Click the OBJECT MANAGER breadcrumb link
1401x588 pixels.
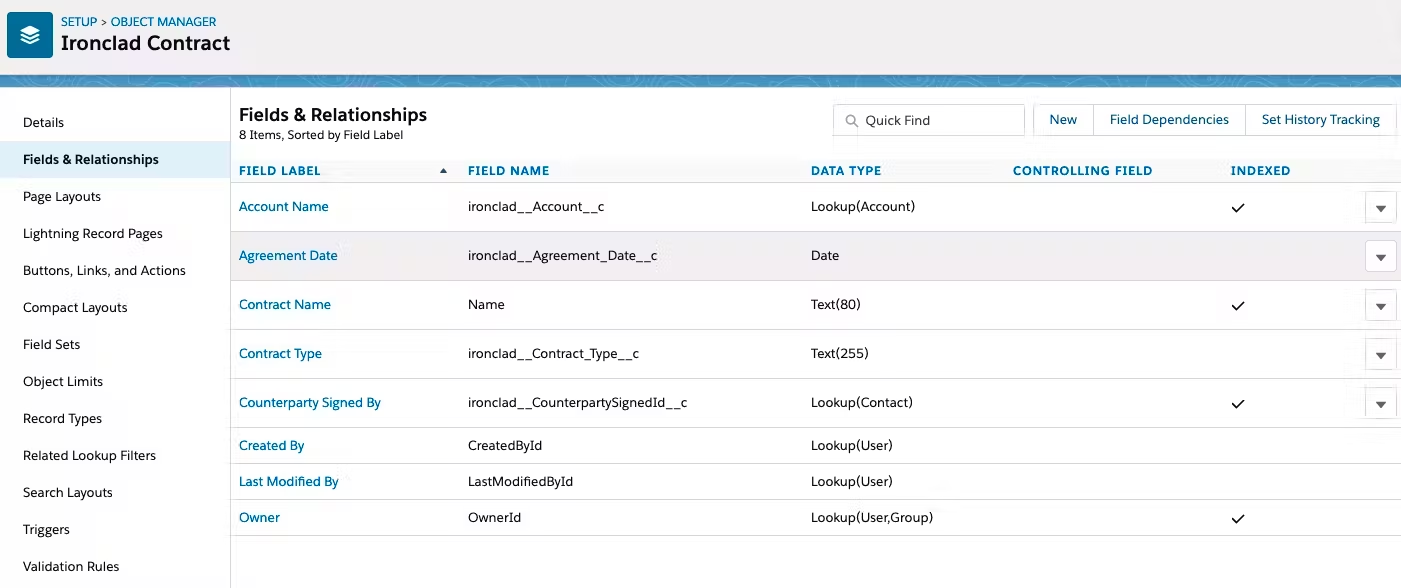(163, 21)
